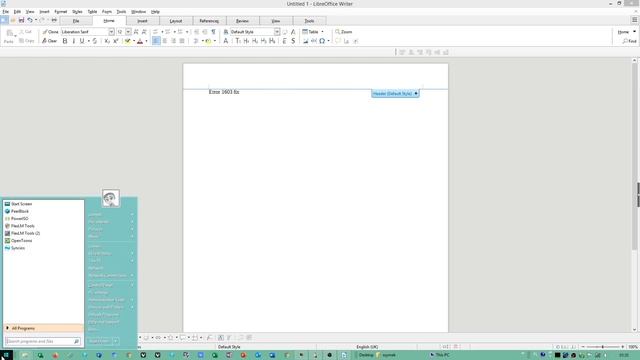Expand the font color dropdown arrow
The image size is (640, 360).
coord(146,41)
